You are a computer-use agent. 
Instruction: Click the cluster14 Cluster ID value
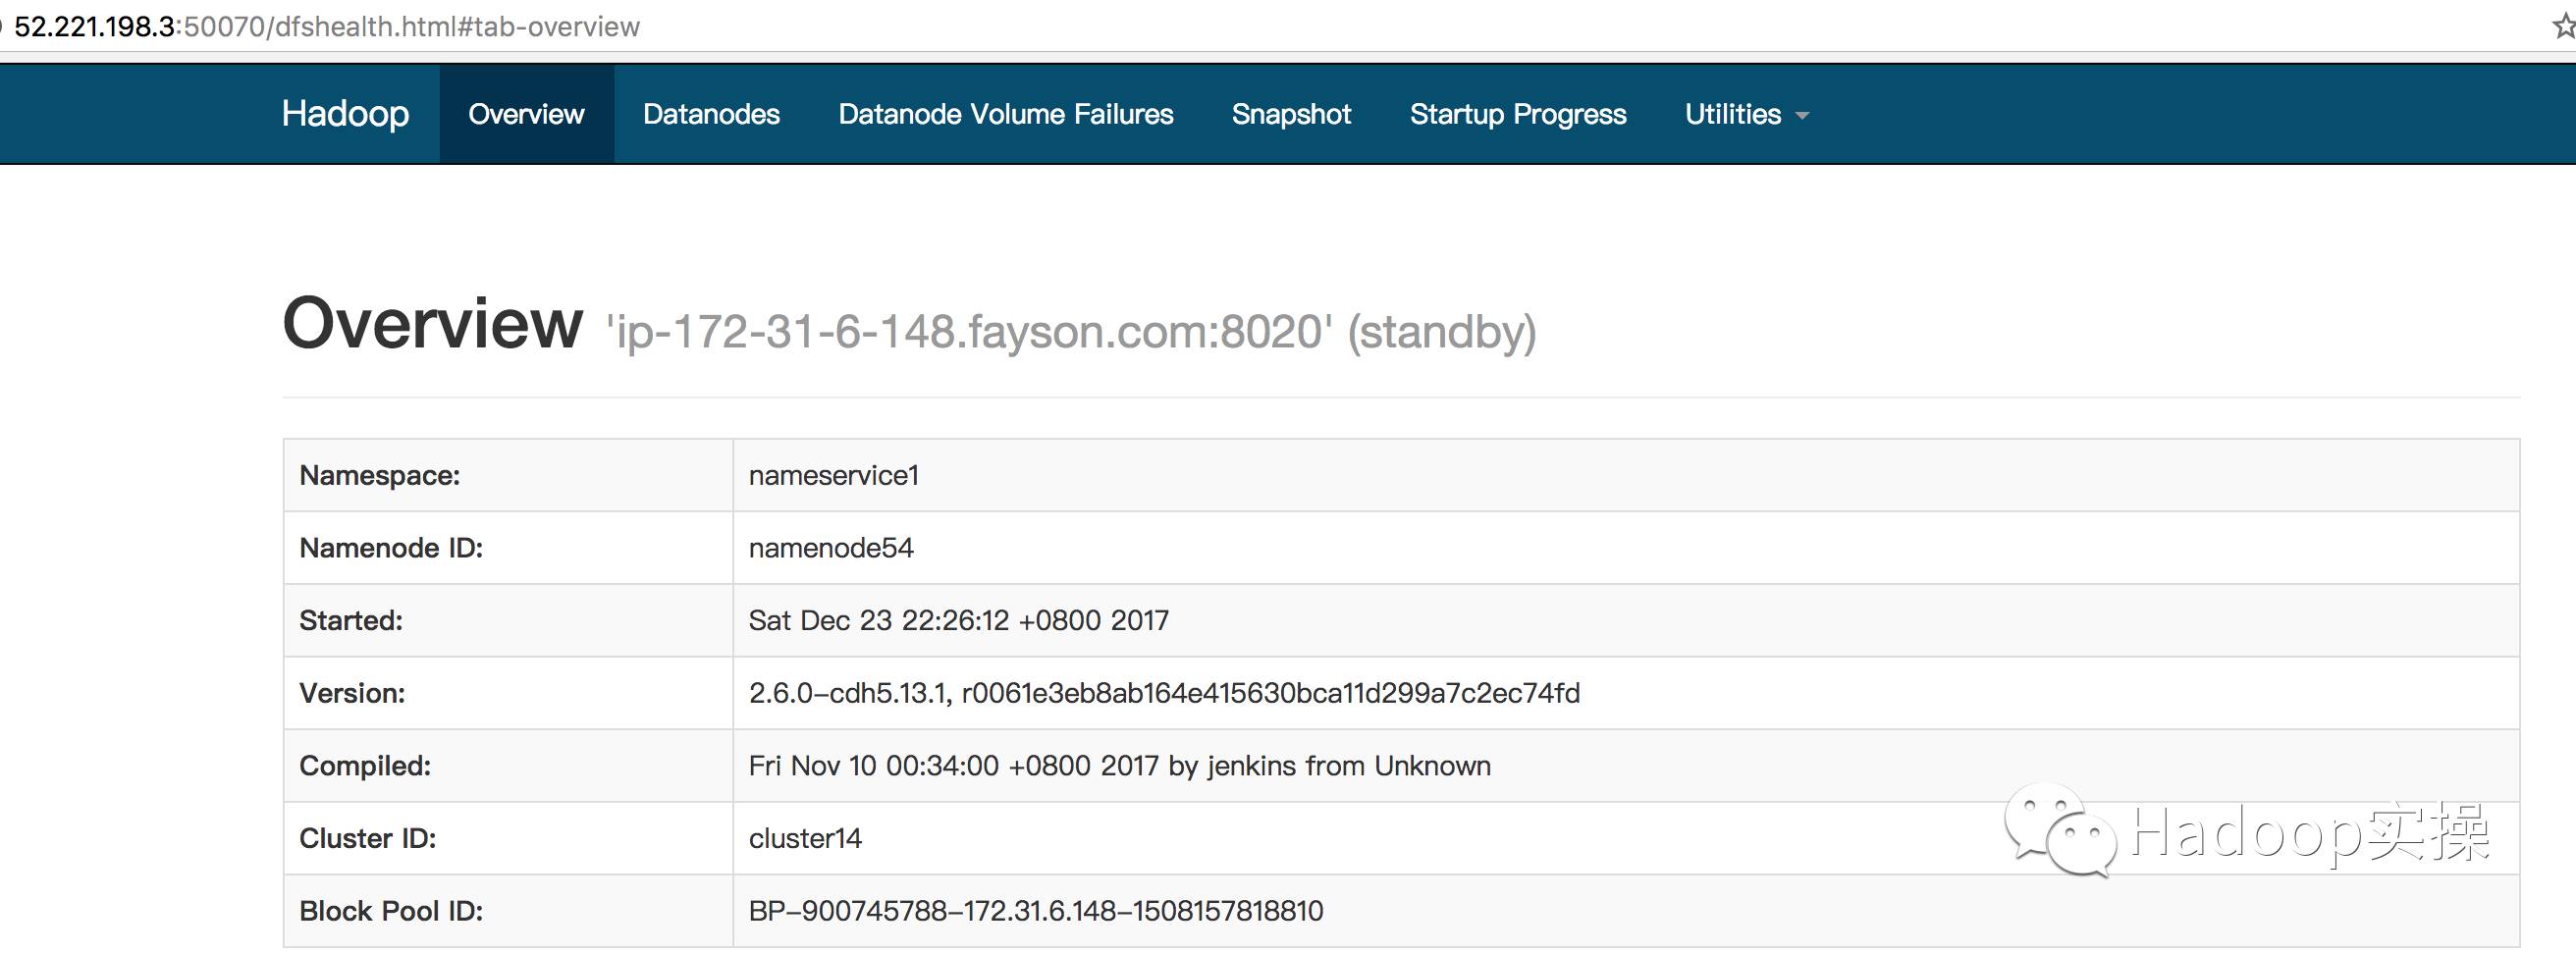tap(805, 838)
